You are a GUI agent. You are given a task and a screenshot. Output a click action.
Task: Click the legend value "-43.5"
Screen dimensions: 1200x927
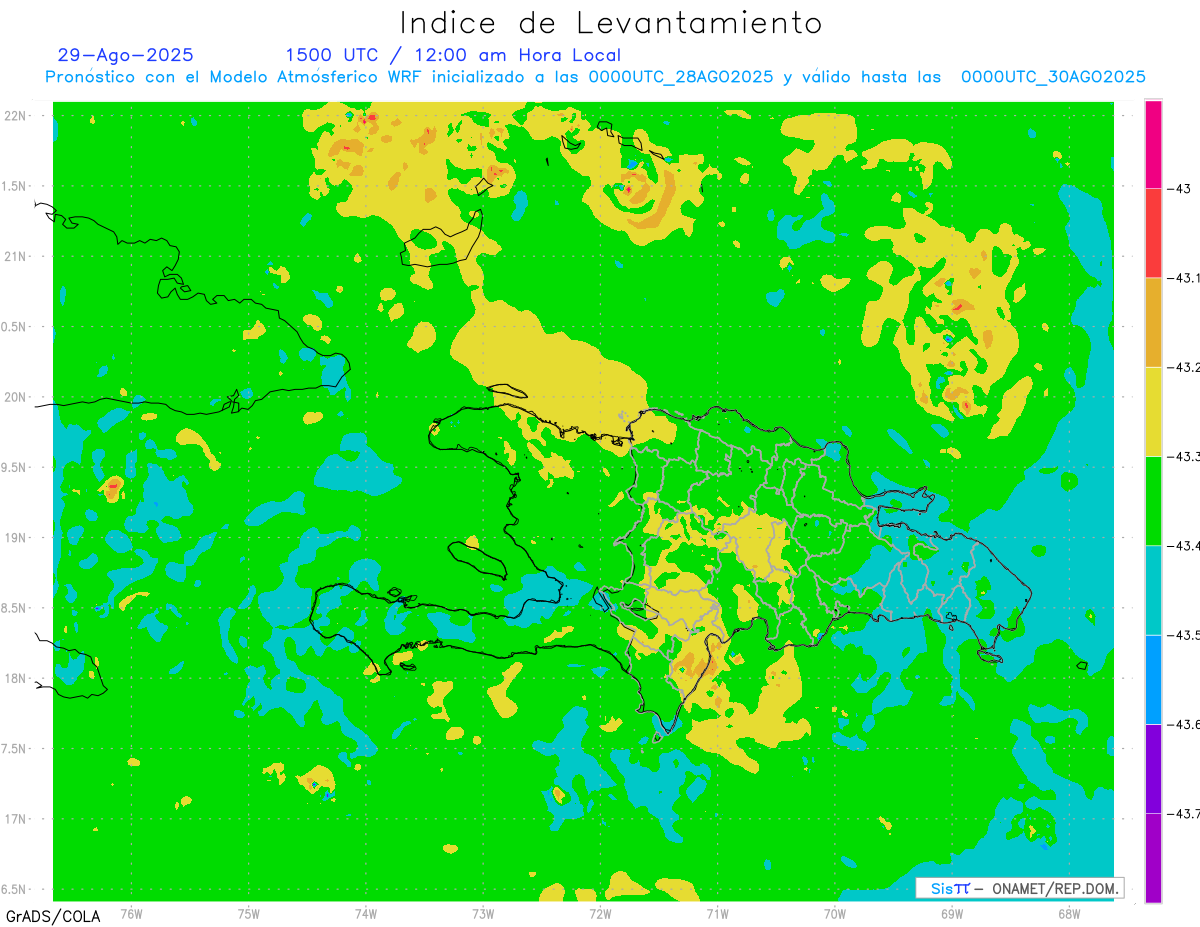click(x=1184, y=635)
